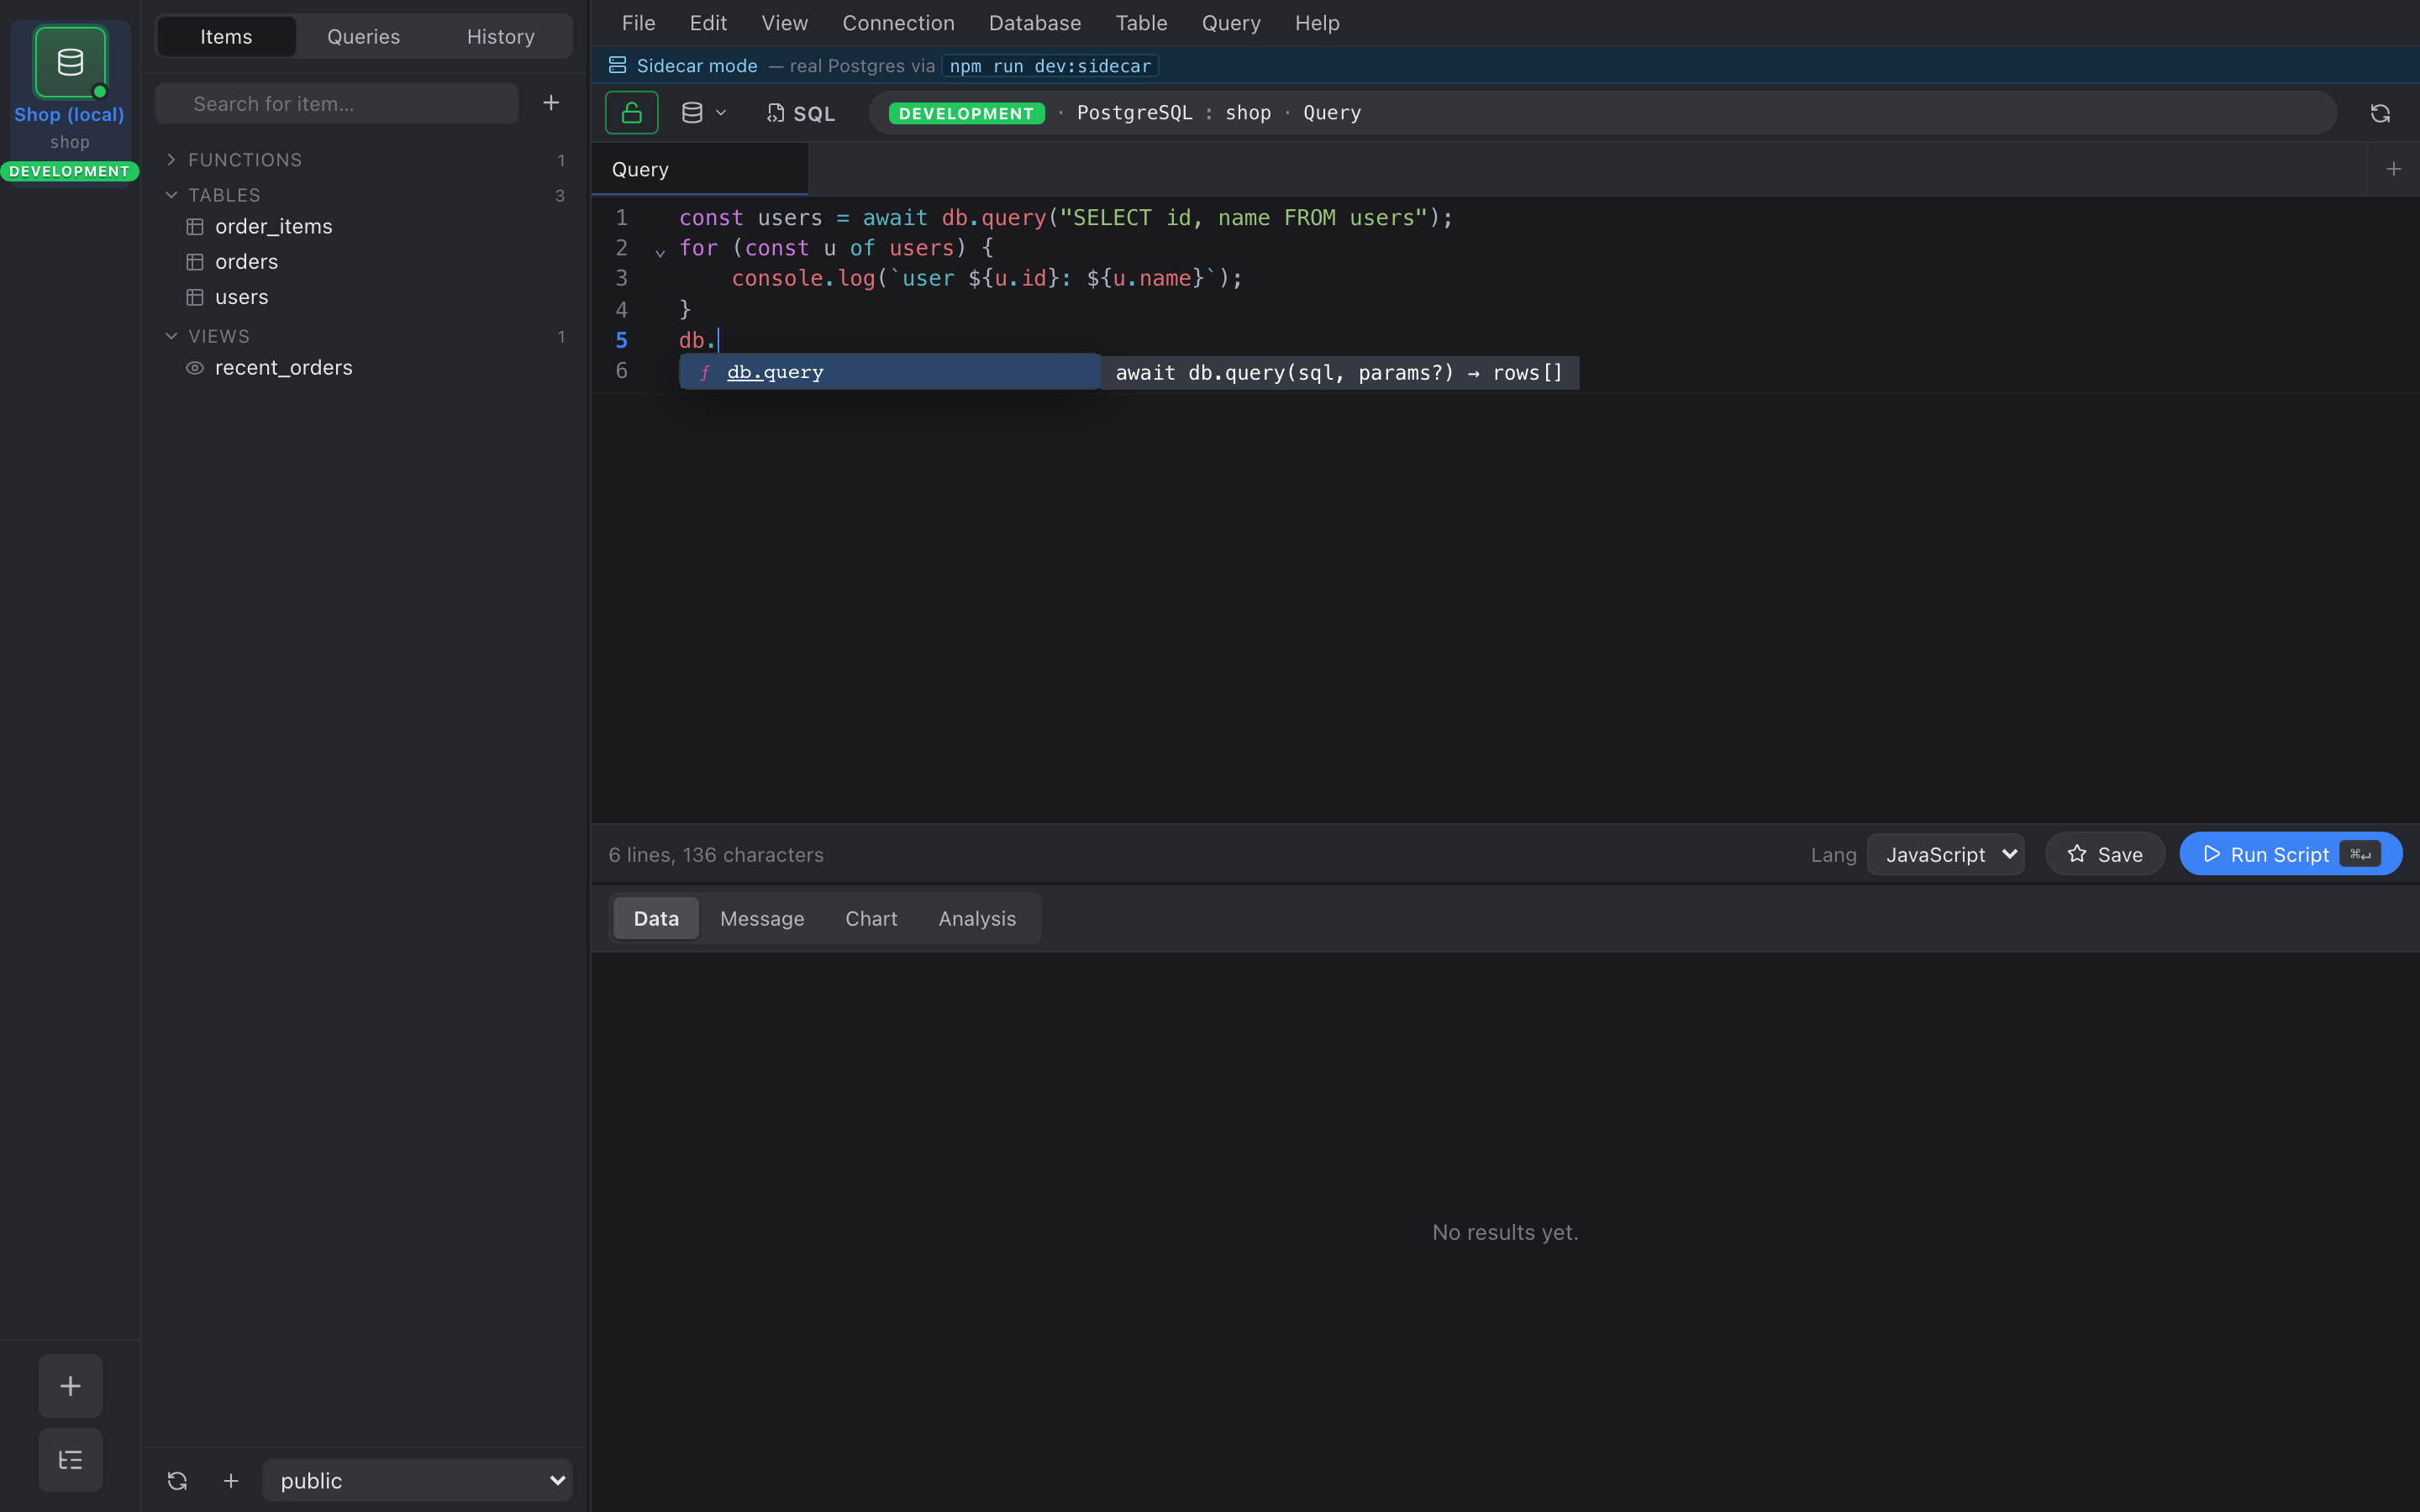Open the Connection menu
The image size is (2420, 1512).
pyautogui.click(x=898, y=23)
